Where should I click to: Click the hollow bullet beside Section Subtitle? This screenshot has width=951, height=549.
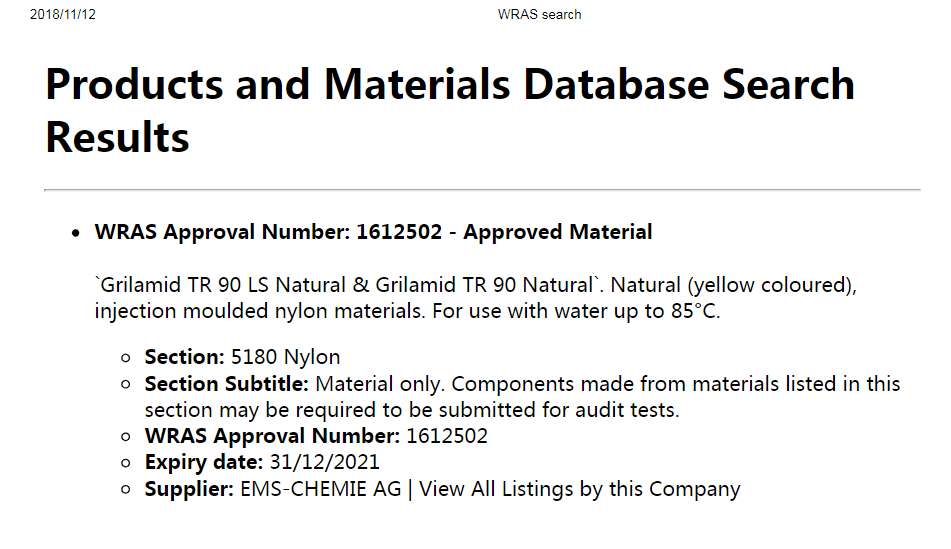126,385
